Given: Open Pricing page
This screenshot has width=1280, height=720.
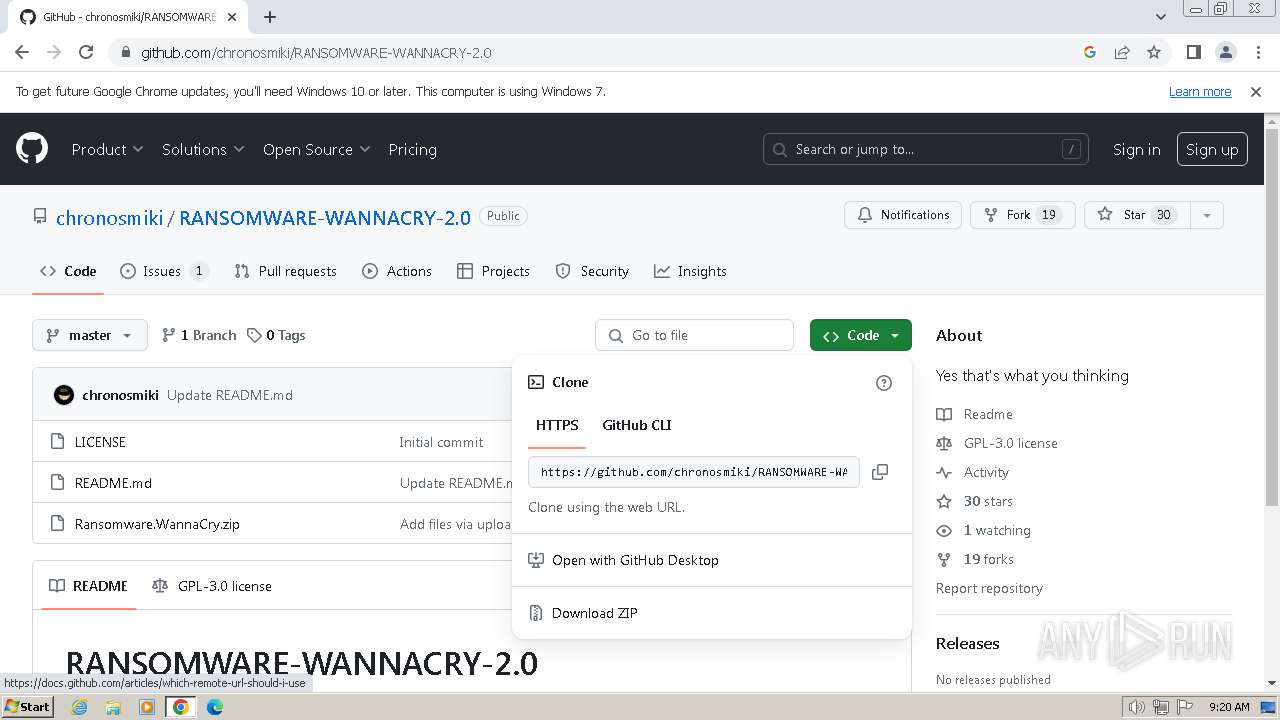Looking at the screenshot, I should [412, 149].
